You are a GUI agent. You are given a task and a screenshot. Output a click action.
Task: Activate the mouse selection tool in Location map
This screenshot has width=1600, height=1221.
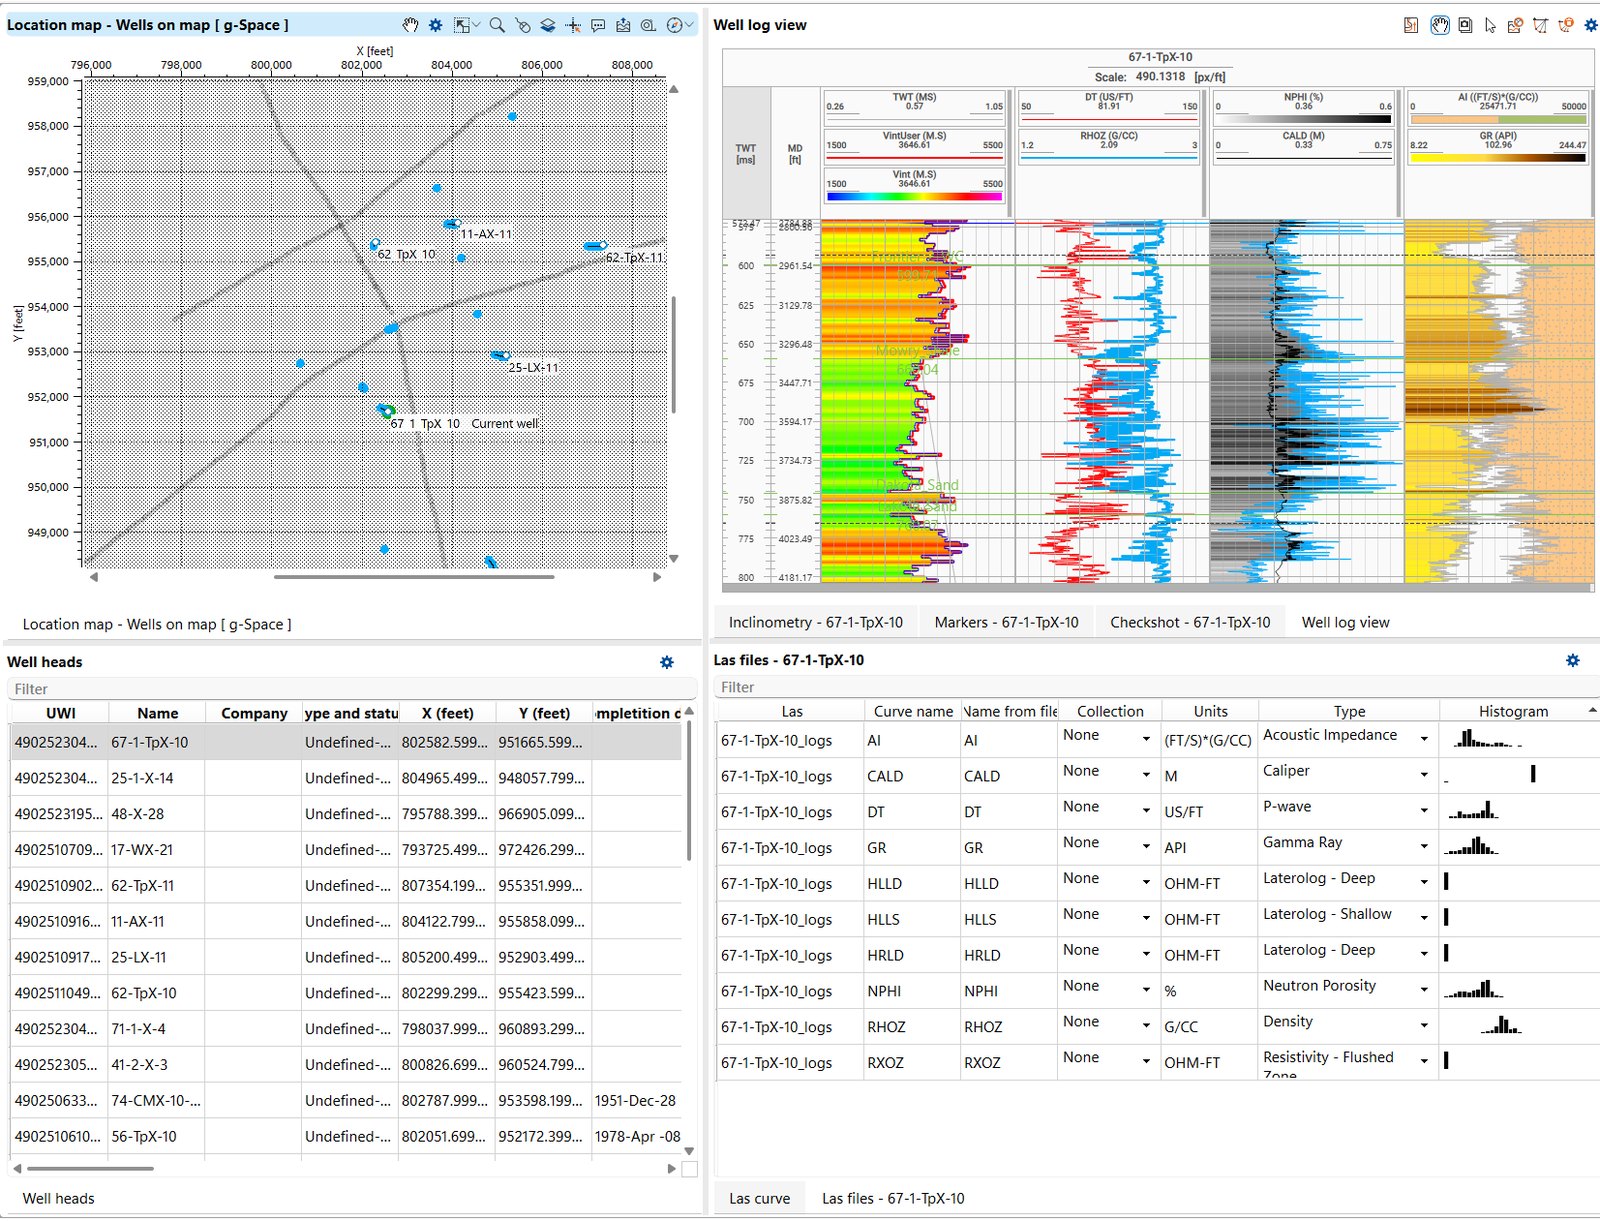click(x=522, y=25)
